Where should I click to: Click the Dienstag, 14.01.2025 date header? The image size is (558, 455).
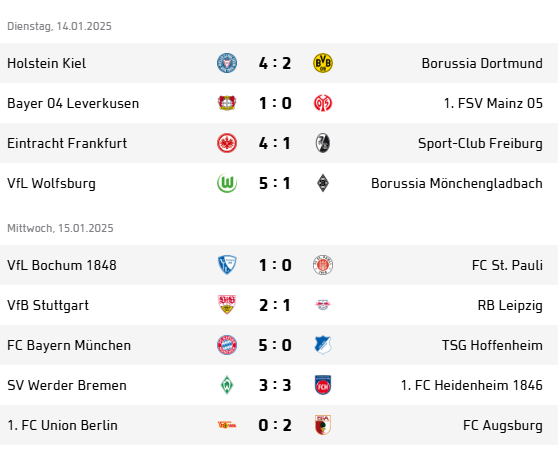tap(59, 26)
